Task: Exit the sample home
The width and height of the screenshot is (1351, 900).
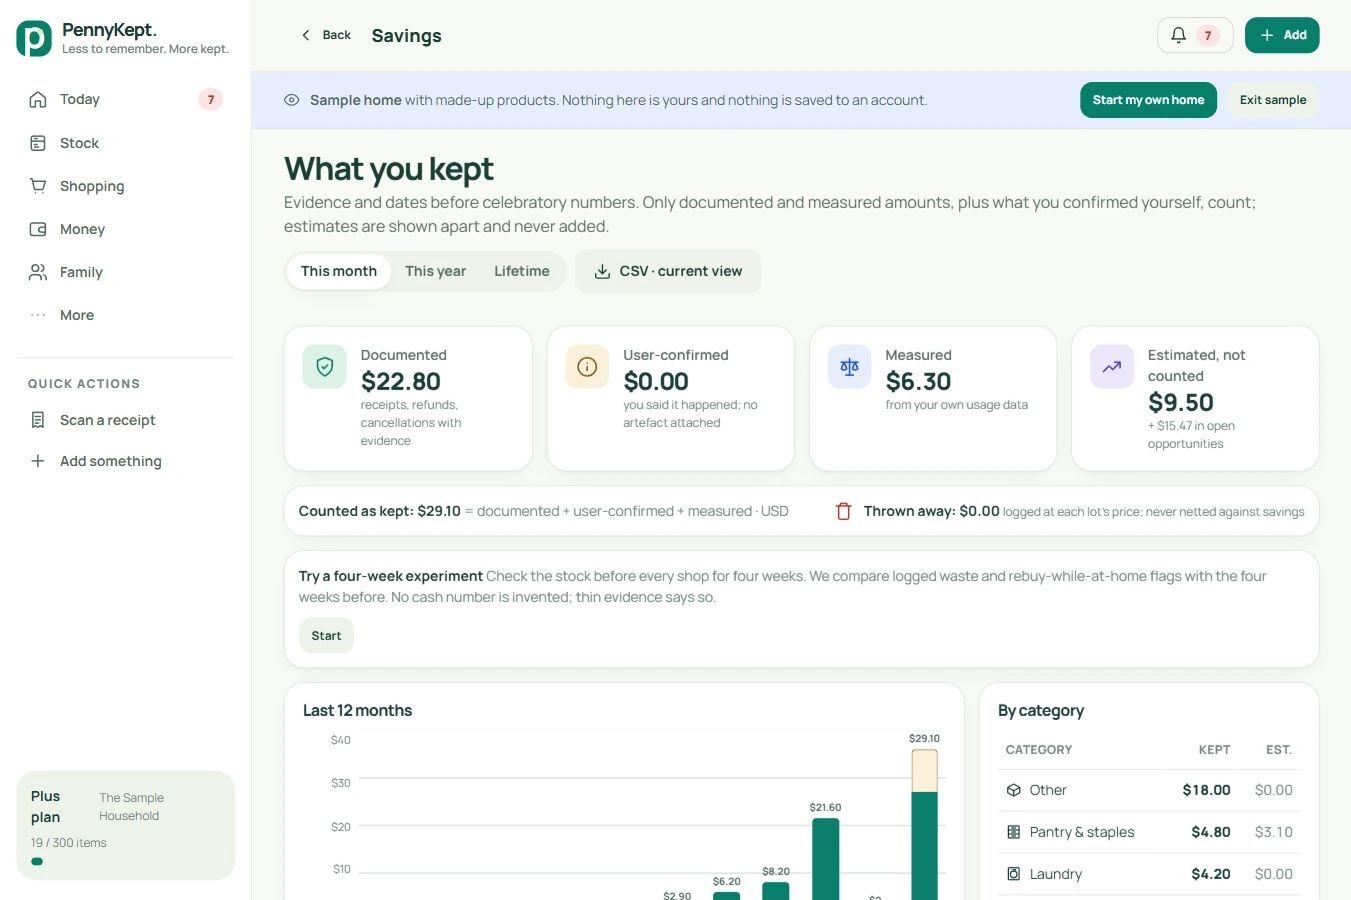Action: tap(1273, 100)
